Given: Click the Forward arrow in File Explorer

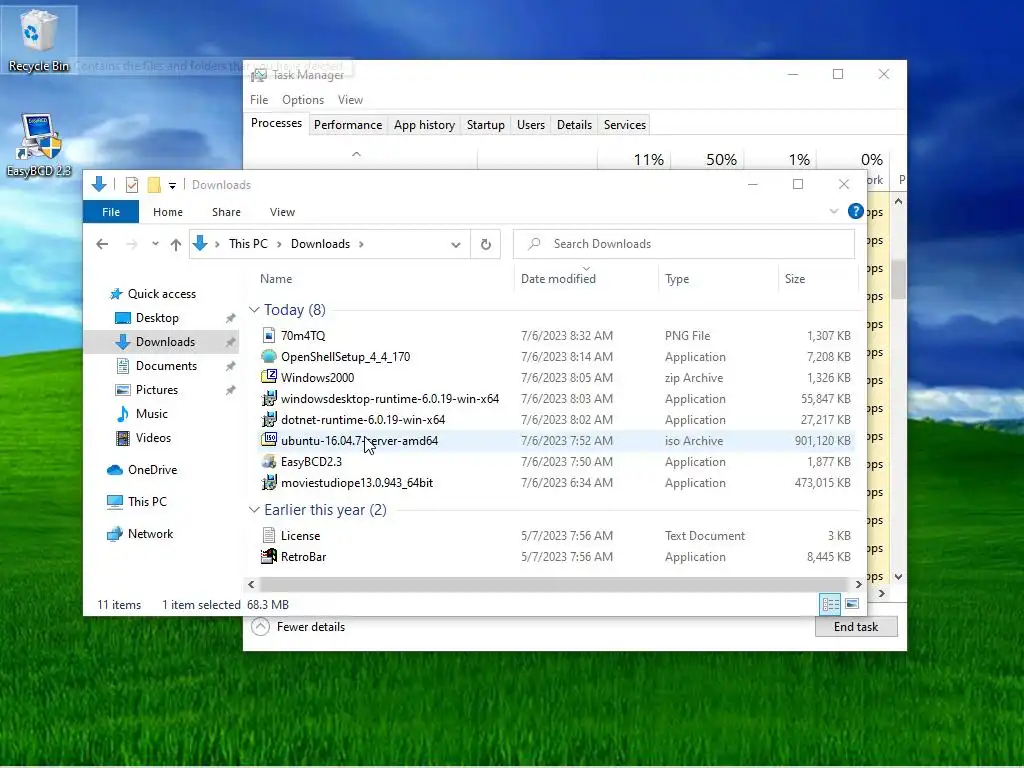Looking at the screenshot, I should coord(131,244).
